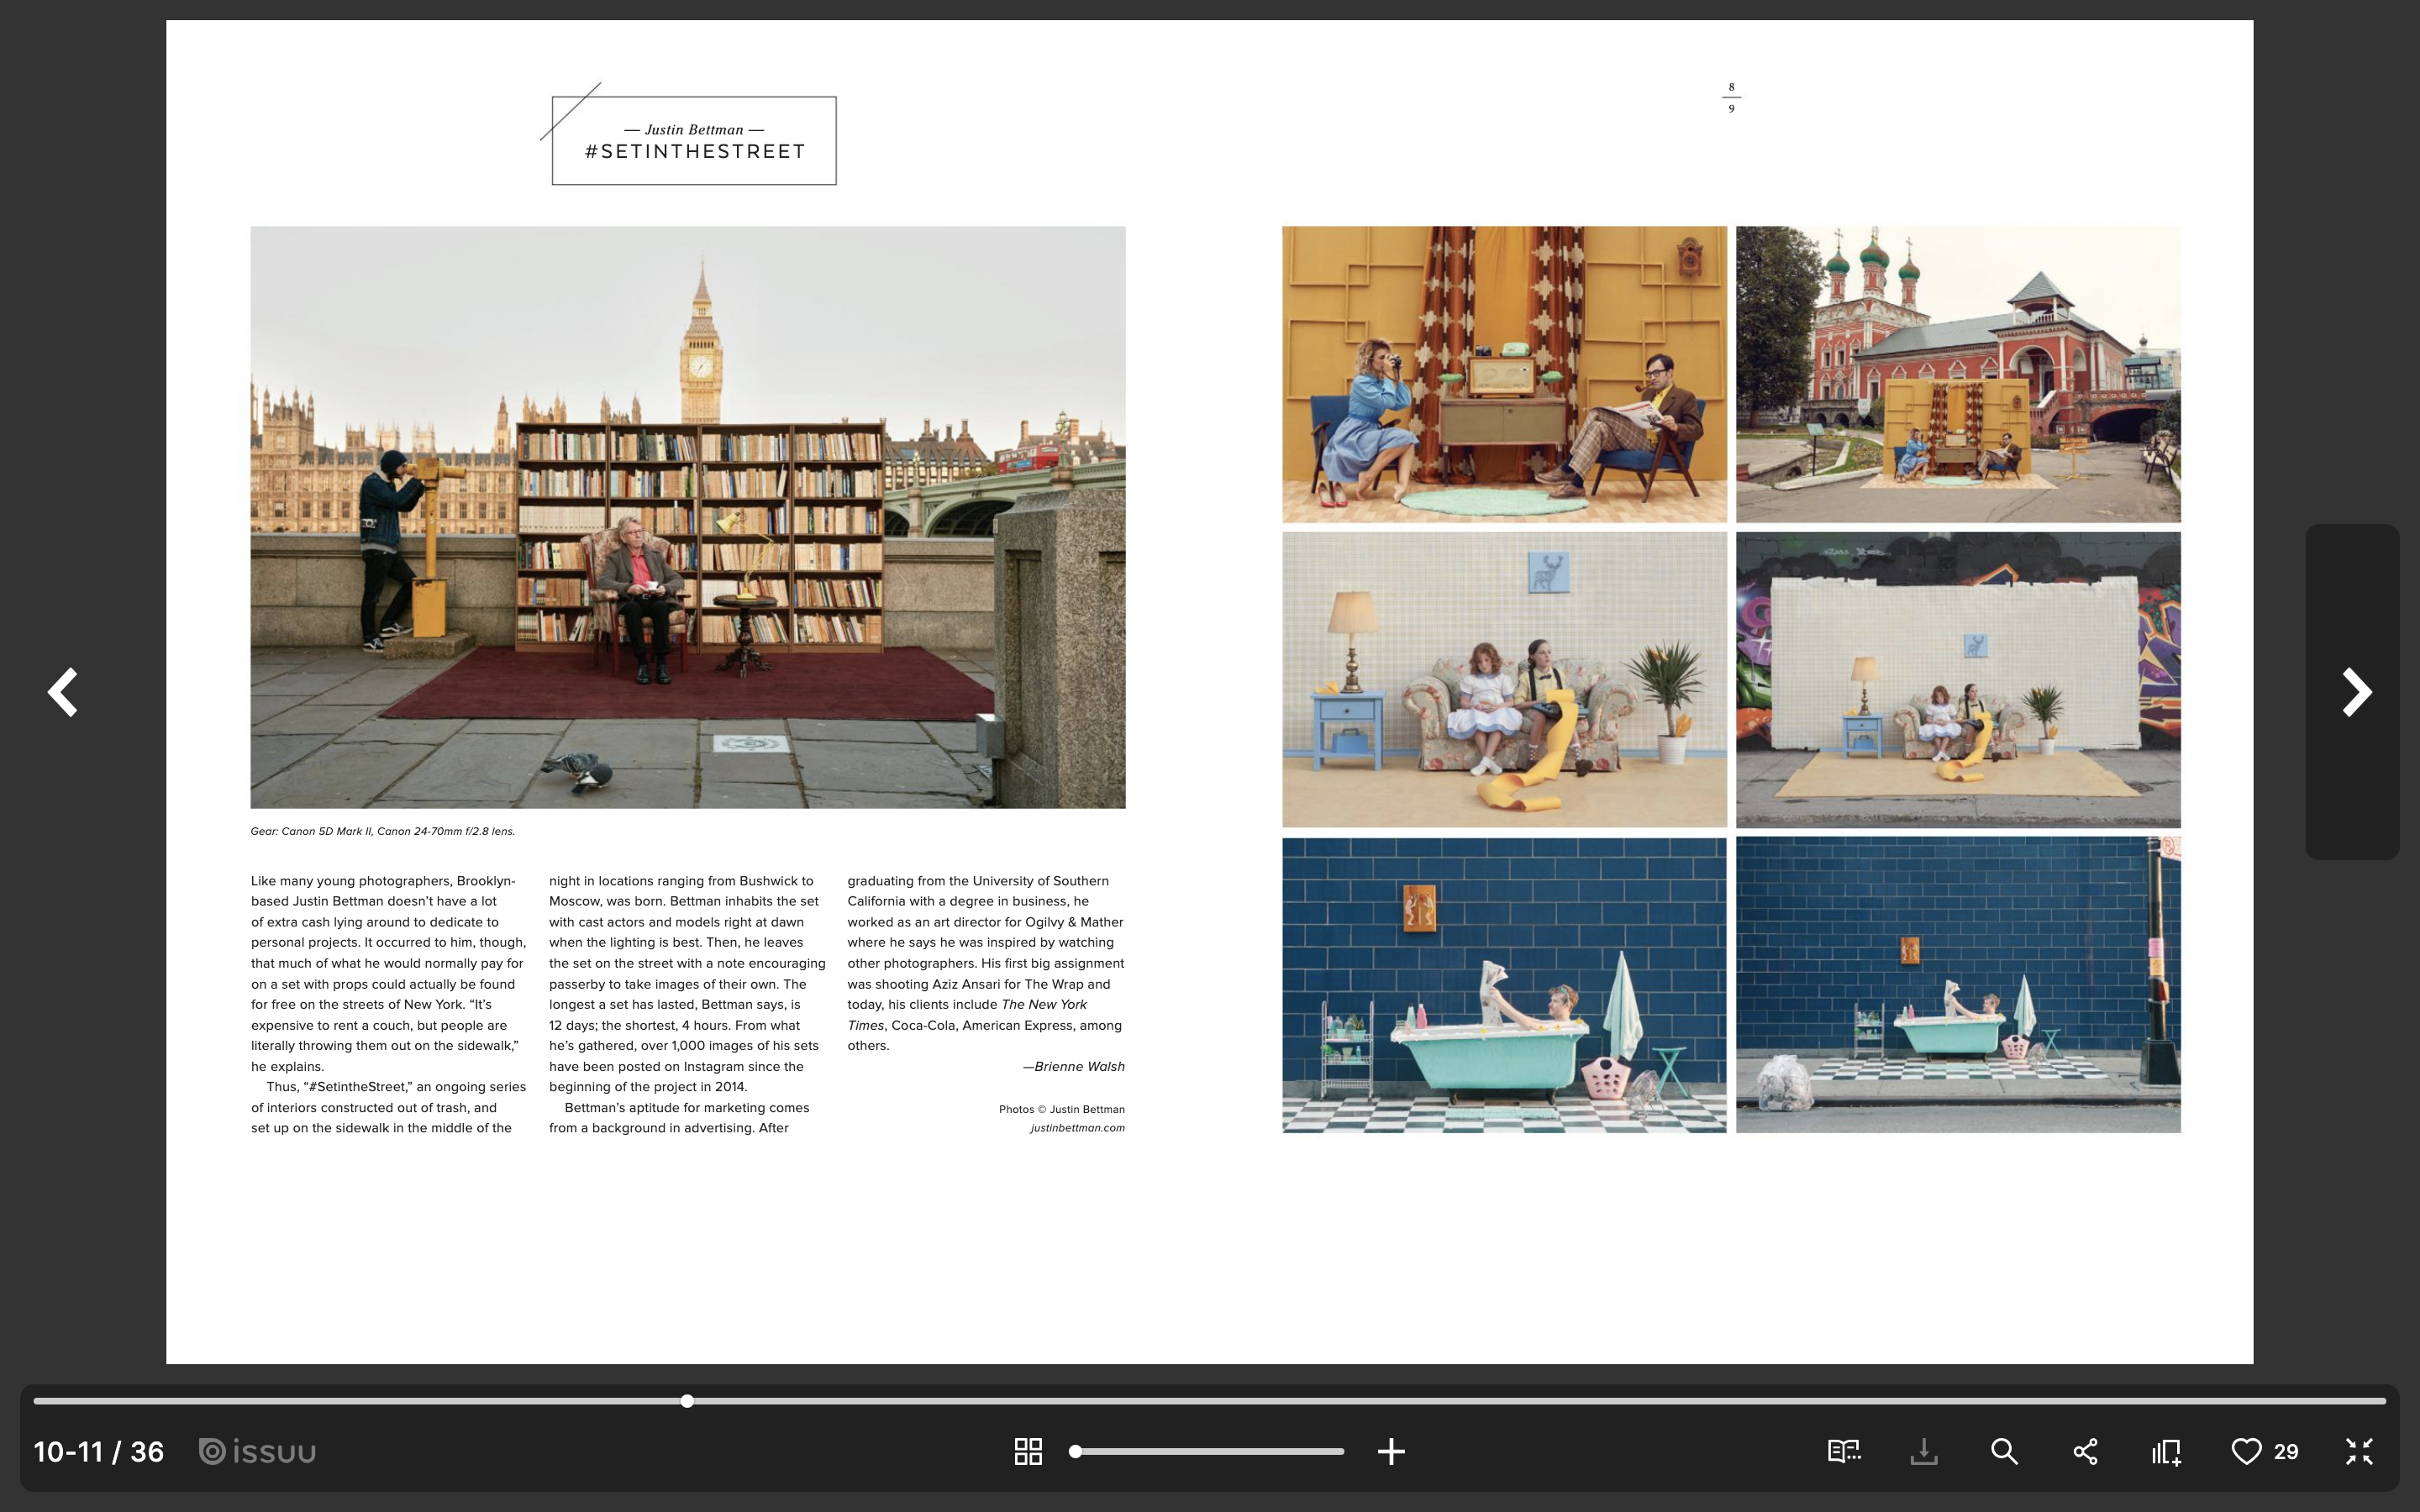Share this publication via share icon

(x=2085, y=1451)
